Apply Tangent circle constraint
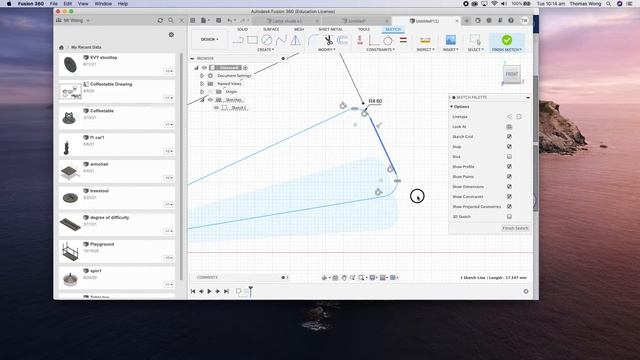This screenshot has width=640, height=360. pos(388,40)
